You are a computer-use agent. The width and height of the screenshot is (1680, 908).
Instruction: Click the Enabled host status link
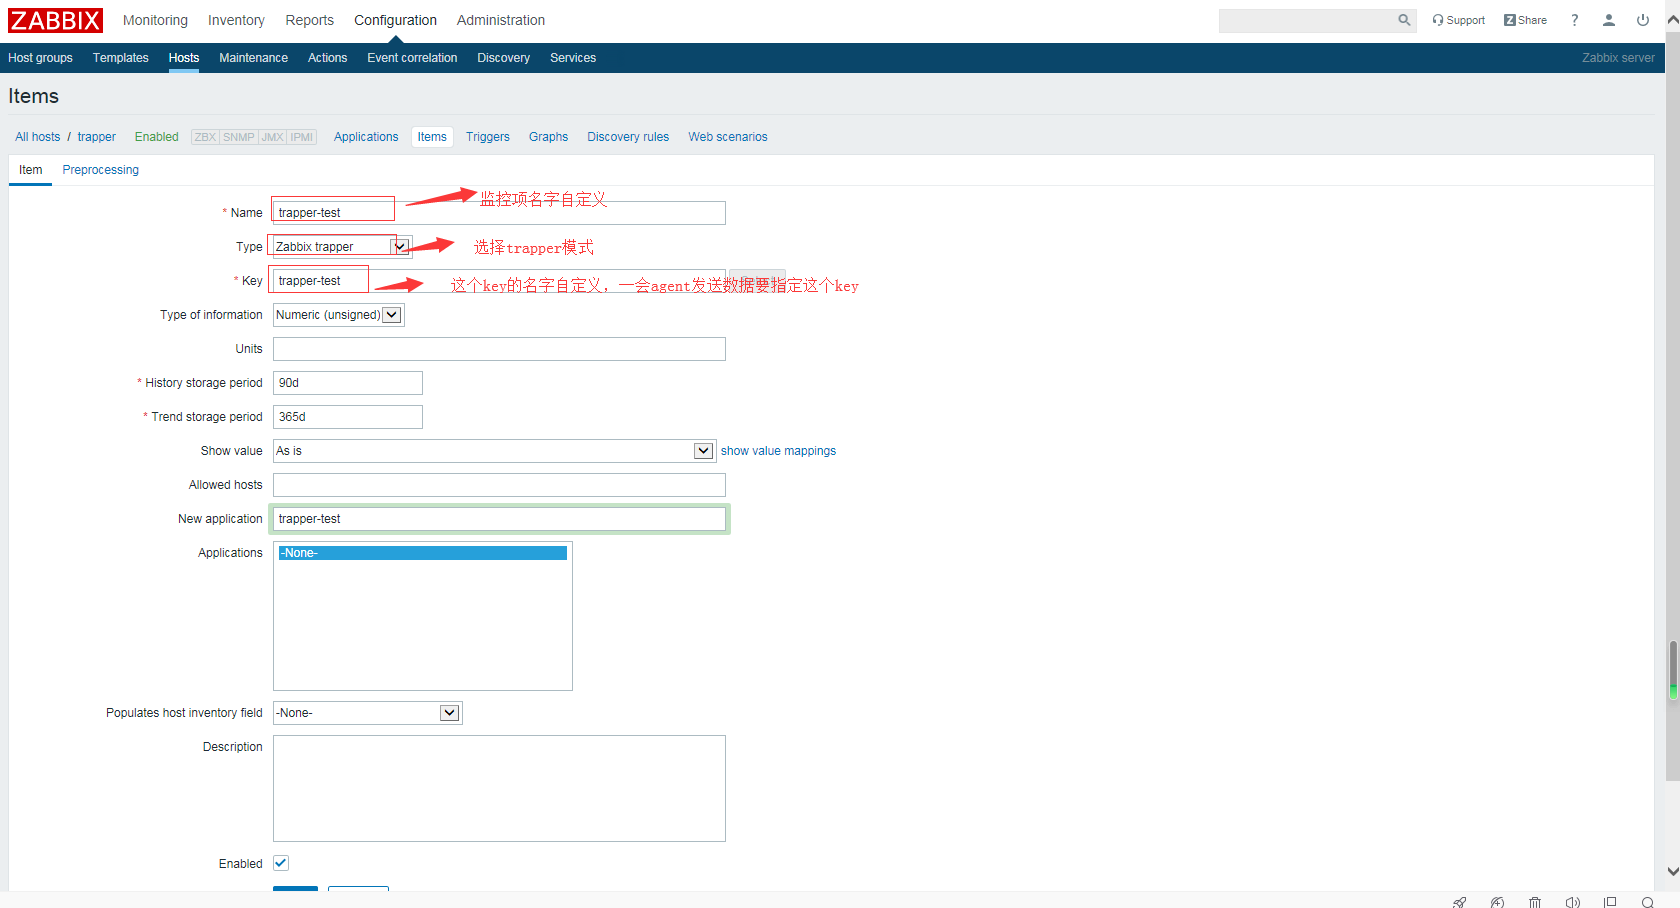(157, 137)
